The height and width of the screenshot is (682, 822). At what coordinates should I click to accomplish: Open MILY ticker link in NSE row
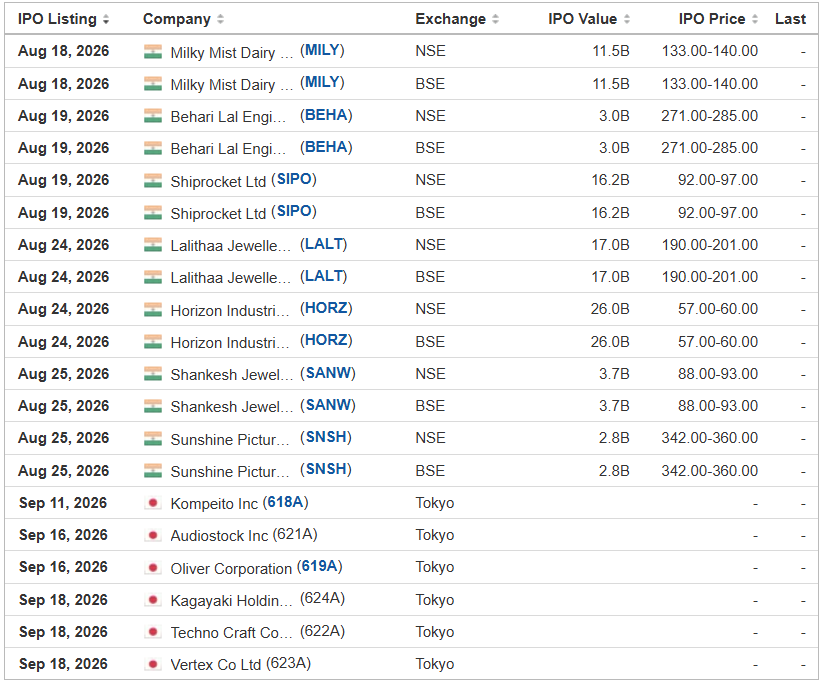[x=322, y=50]
